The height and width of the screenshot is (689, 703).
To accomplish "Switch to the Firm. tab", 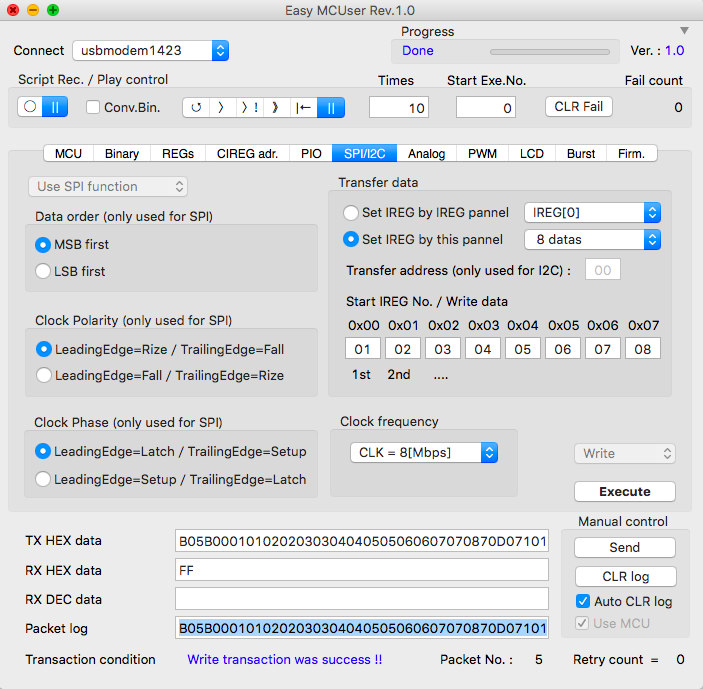I will coord(632,153).
